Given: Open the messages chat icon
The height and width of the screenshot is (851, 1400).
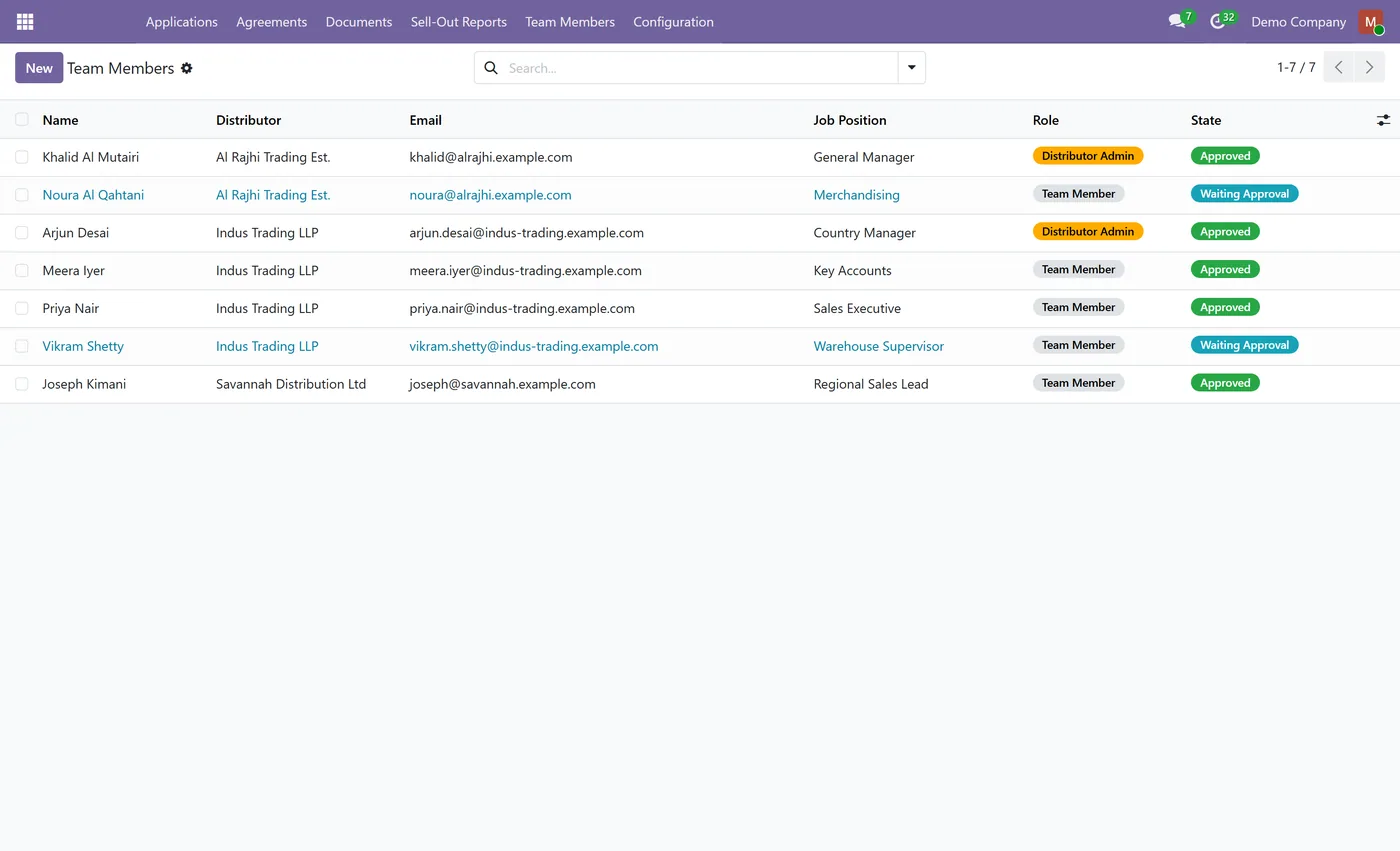Looking at the screenshot, I should 1177,21.
